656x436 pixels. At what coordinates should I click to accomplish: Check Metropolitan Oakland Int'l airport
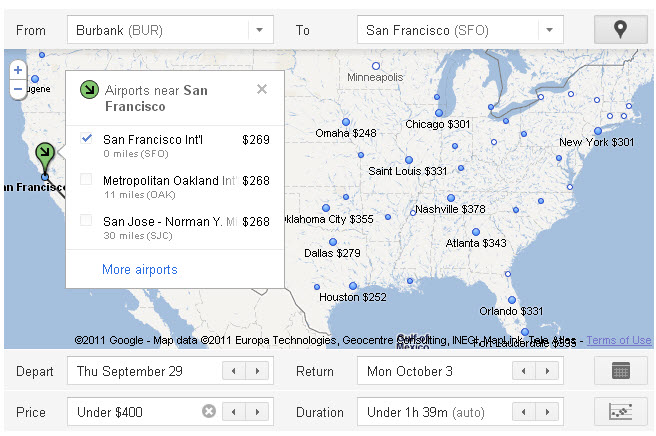(x=86, y=179)
